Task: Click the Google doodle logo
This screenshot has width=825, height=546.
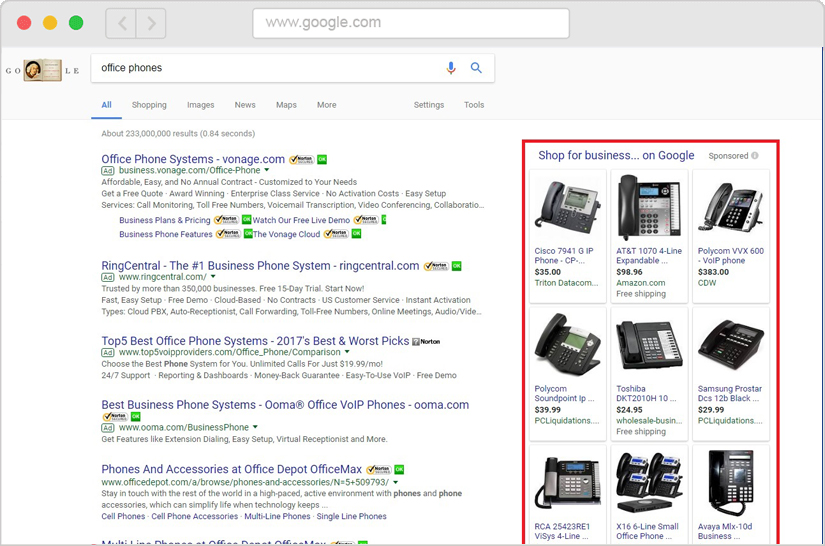Action: coord(43,70)
